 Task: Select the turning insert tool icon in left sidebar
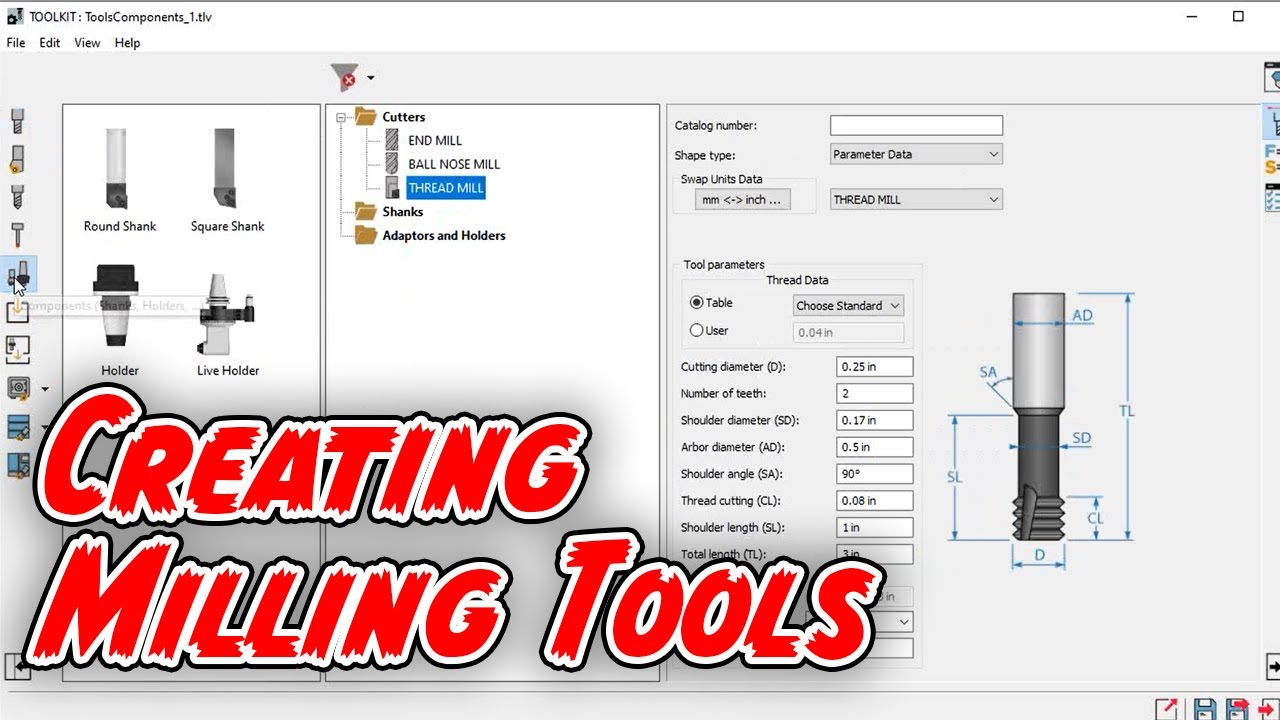click(17, 159)
